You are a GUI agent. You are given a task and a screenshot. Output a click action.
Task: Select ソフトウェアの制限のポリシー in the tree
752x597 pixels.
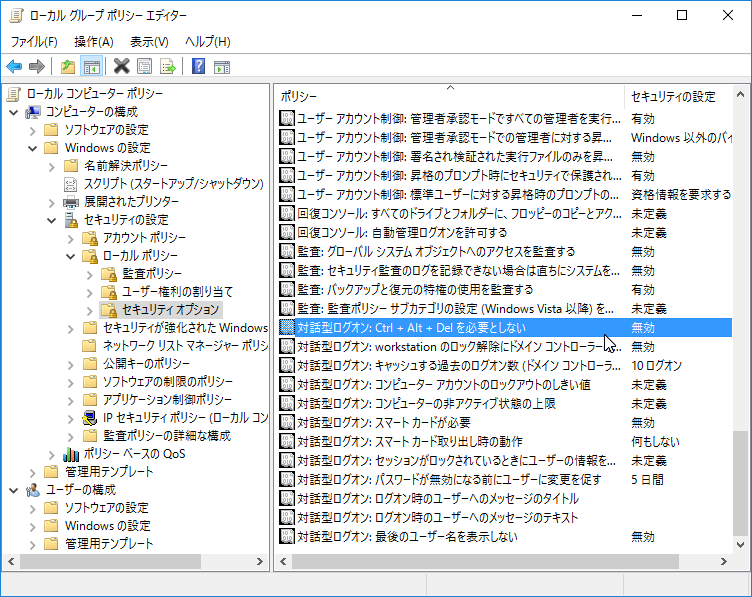(x=168, y=382)
